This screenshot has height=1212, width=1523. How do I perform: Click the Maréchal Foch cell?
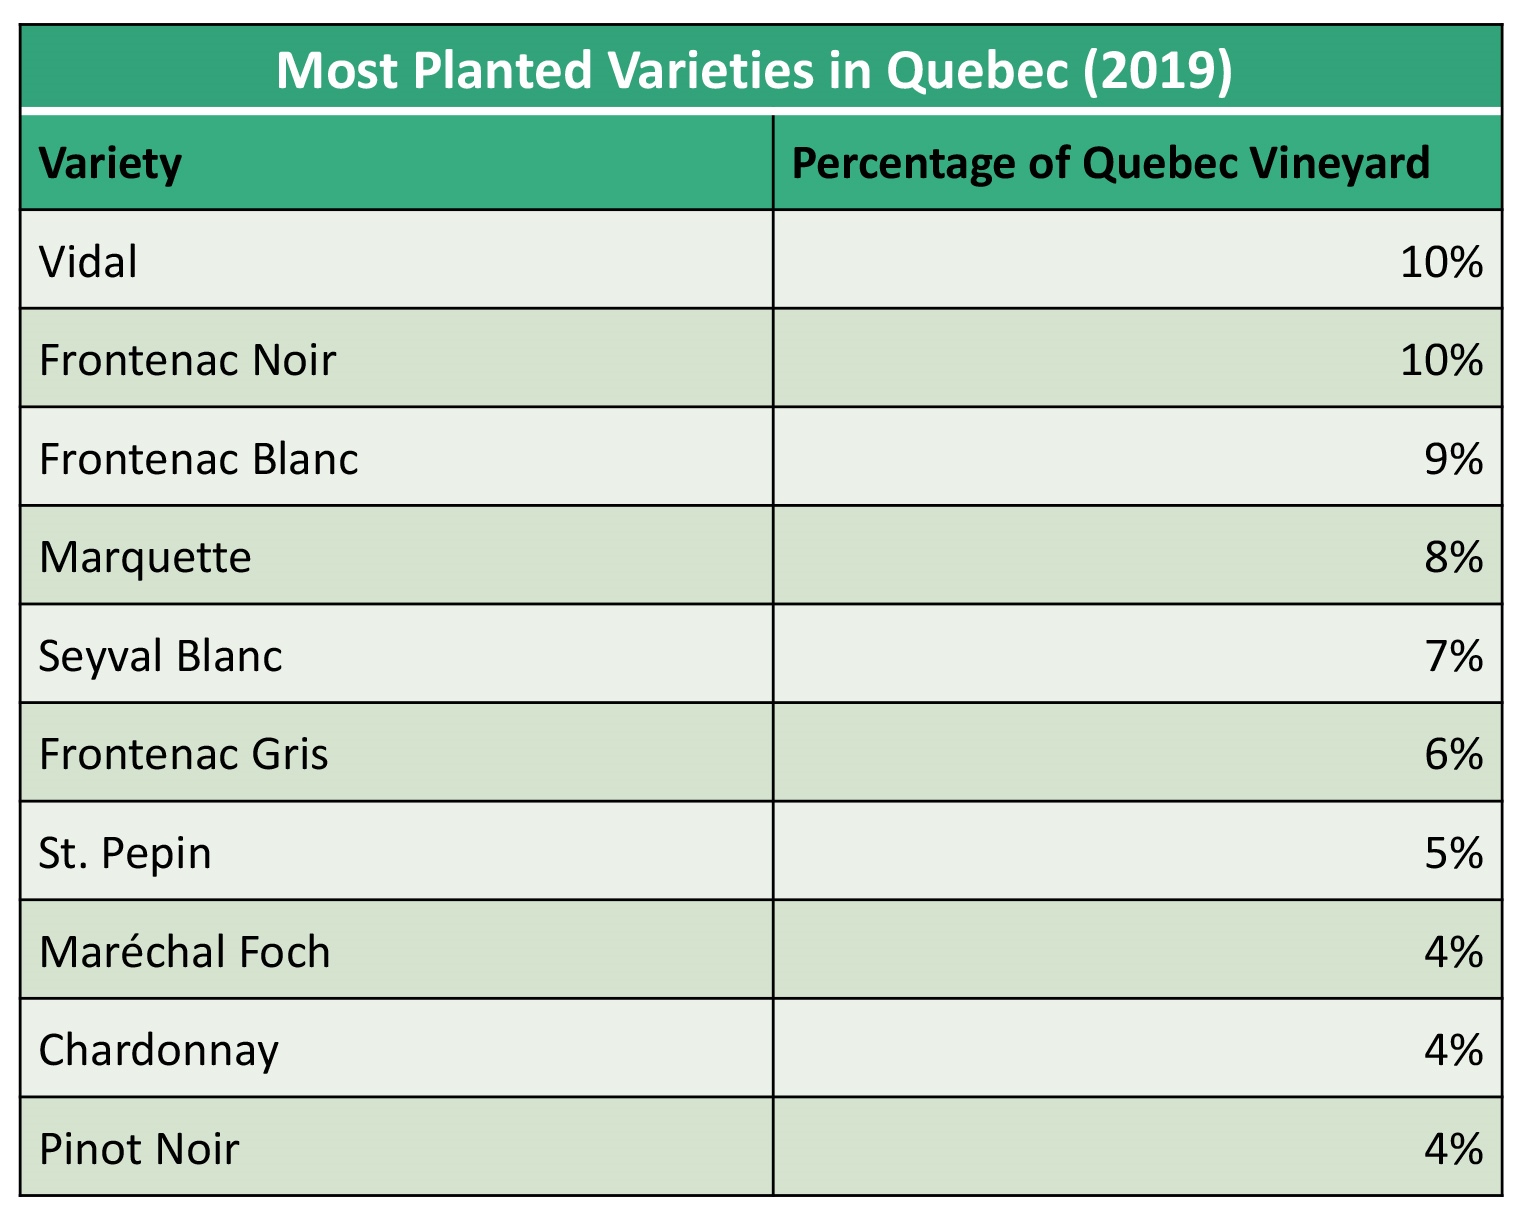pos(184,951)
